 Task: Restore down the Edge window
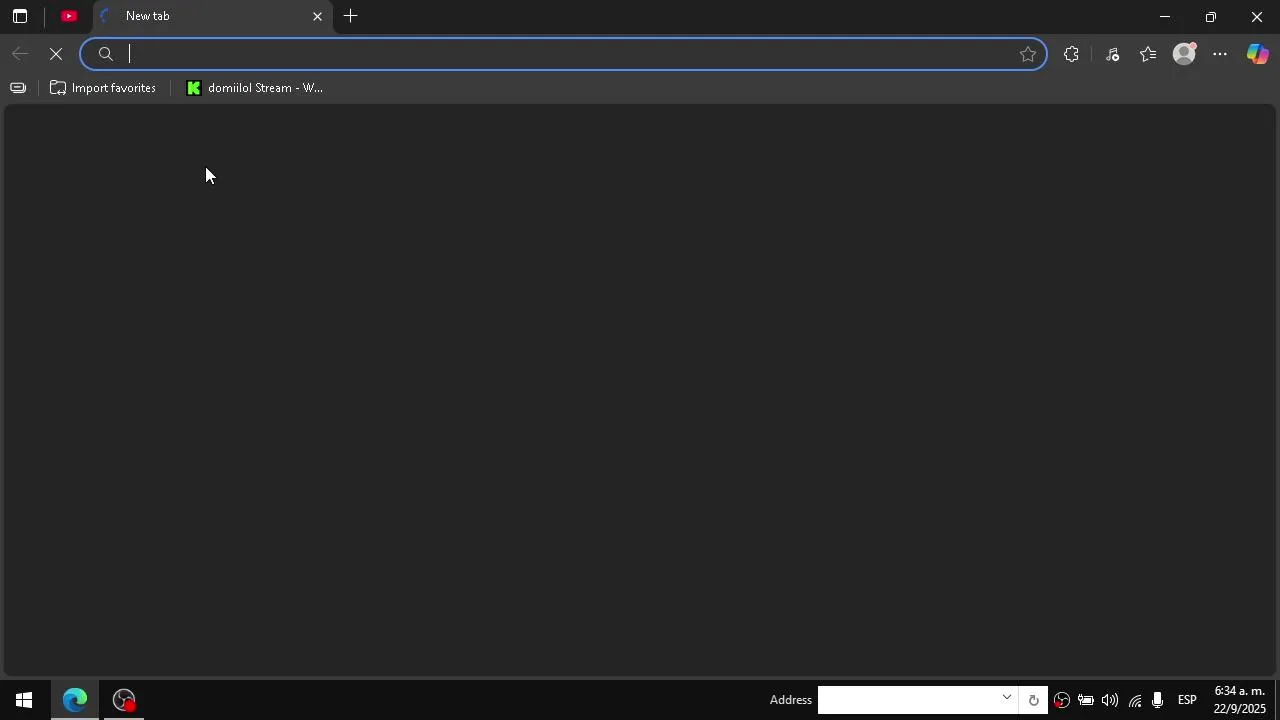tap(1210, 16)
